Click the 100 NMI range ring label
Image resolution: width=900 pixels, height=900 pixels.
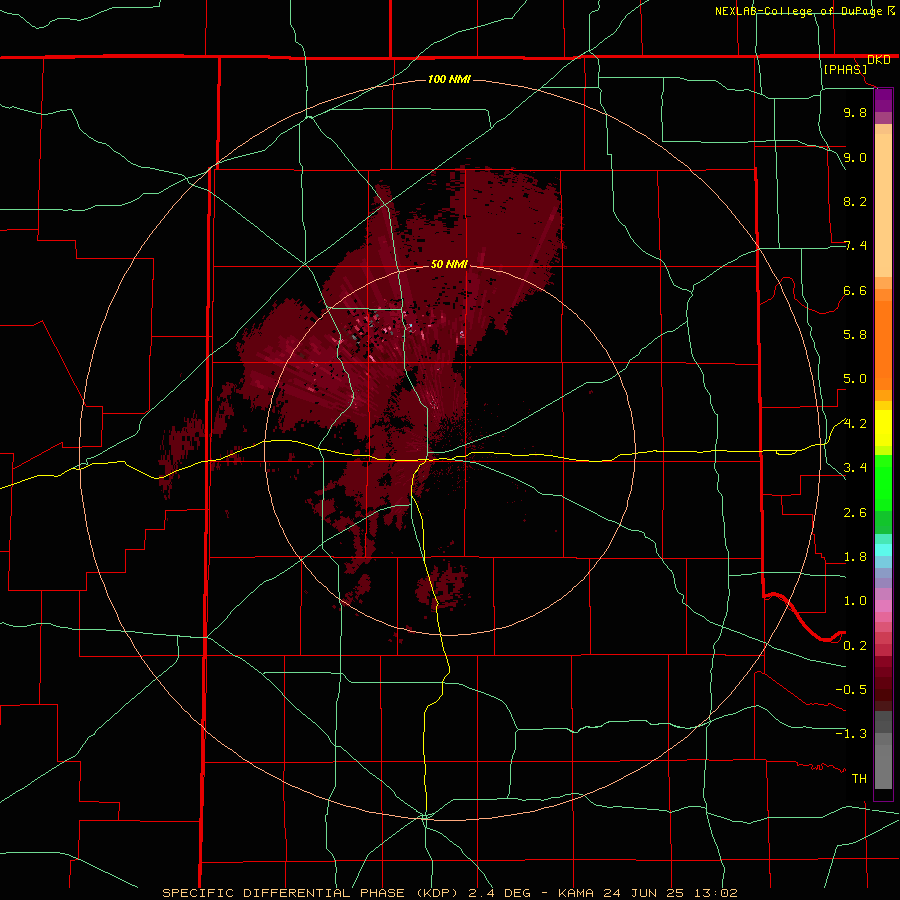(449, 79)
